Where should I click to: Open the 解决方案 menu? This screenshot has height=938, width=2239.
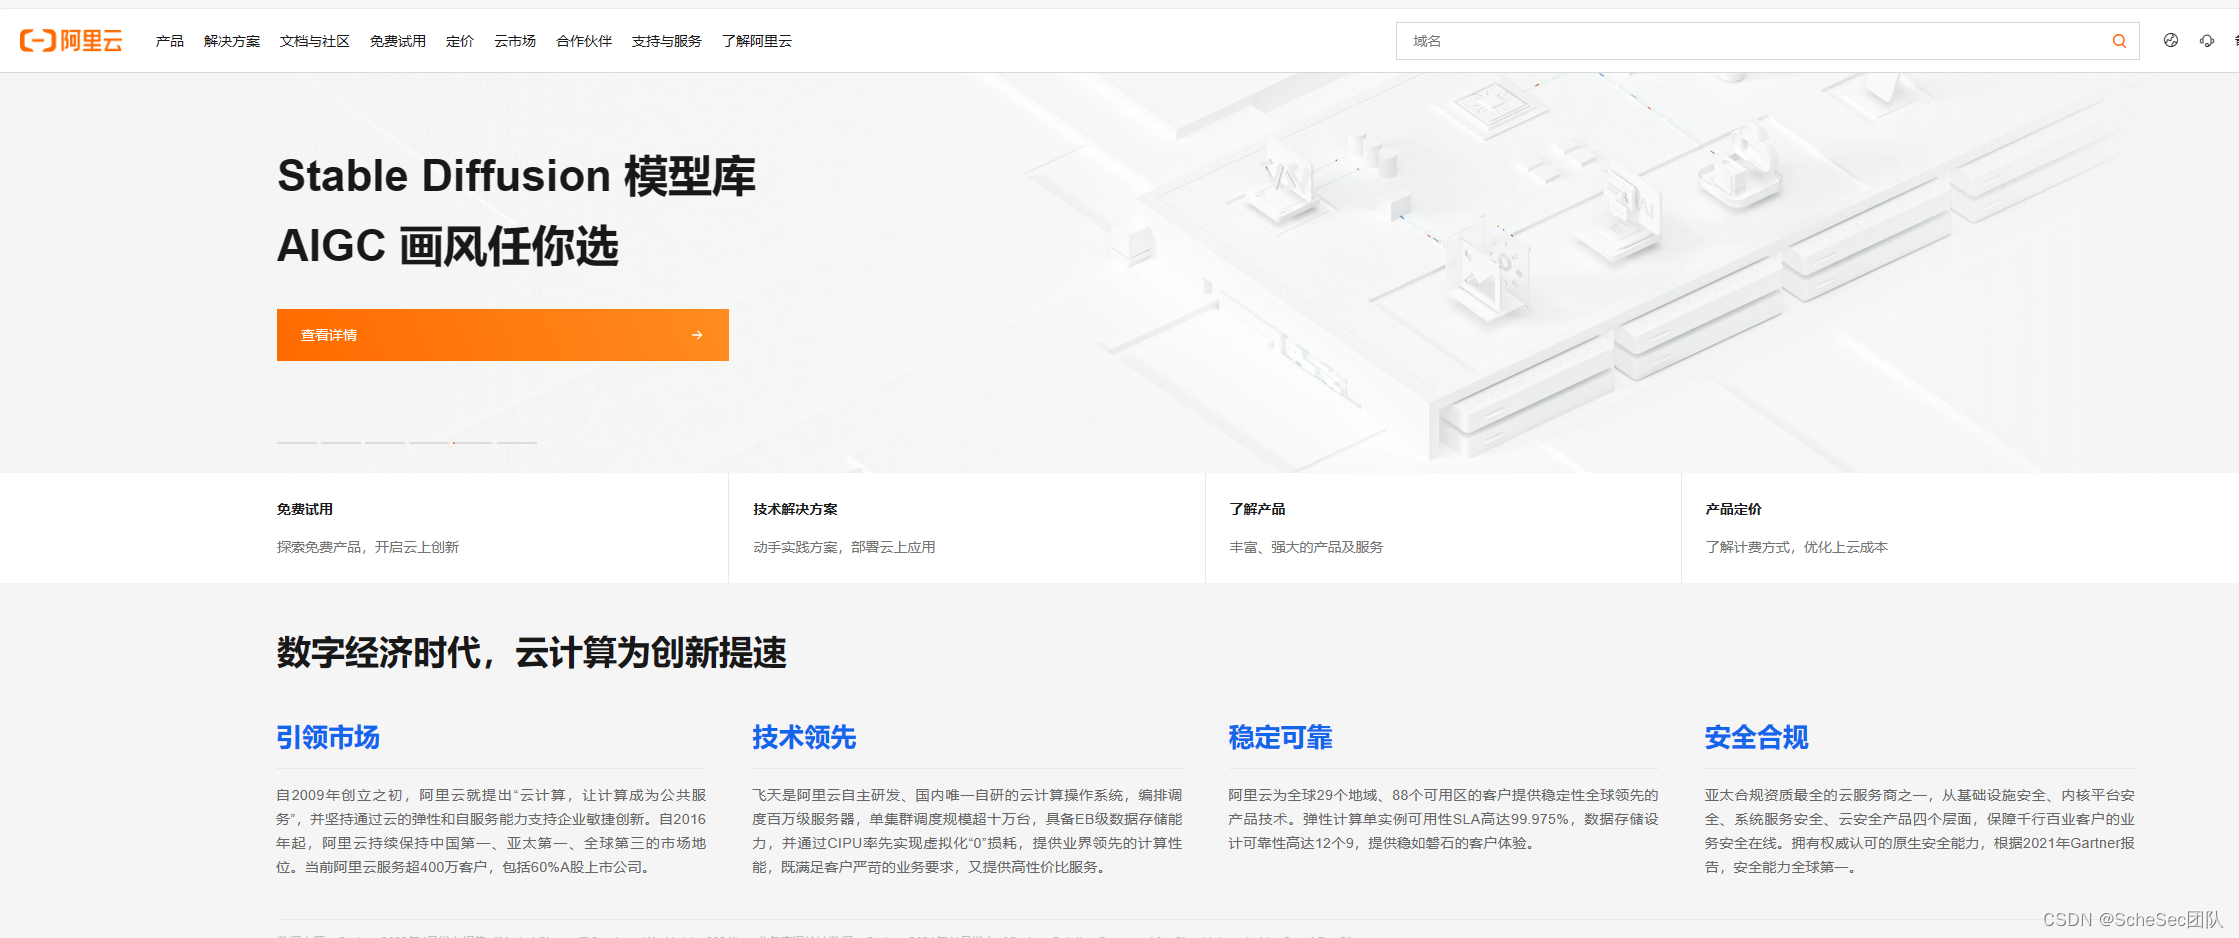[x=232, y=41]
